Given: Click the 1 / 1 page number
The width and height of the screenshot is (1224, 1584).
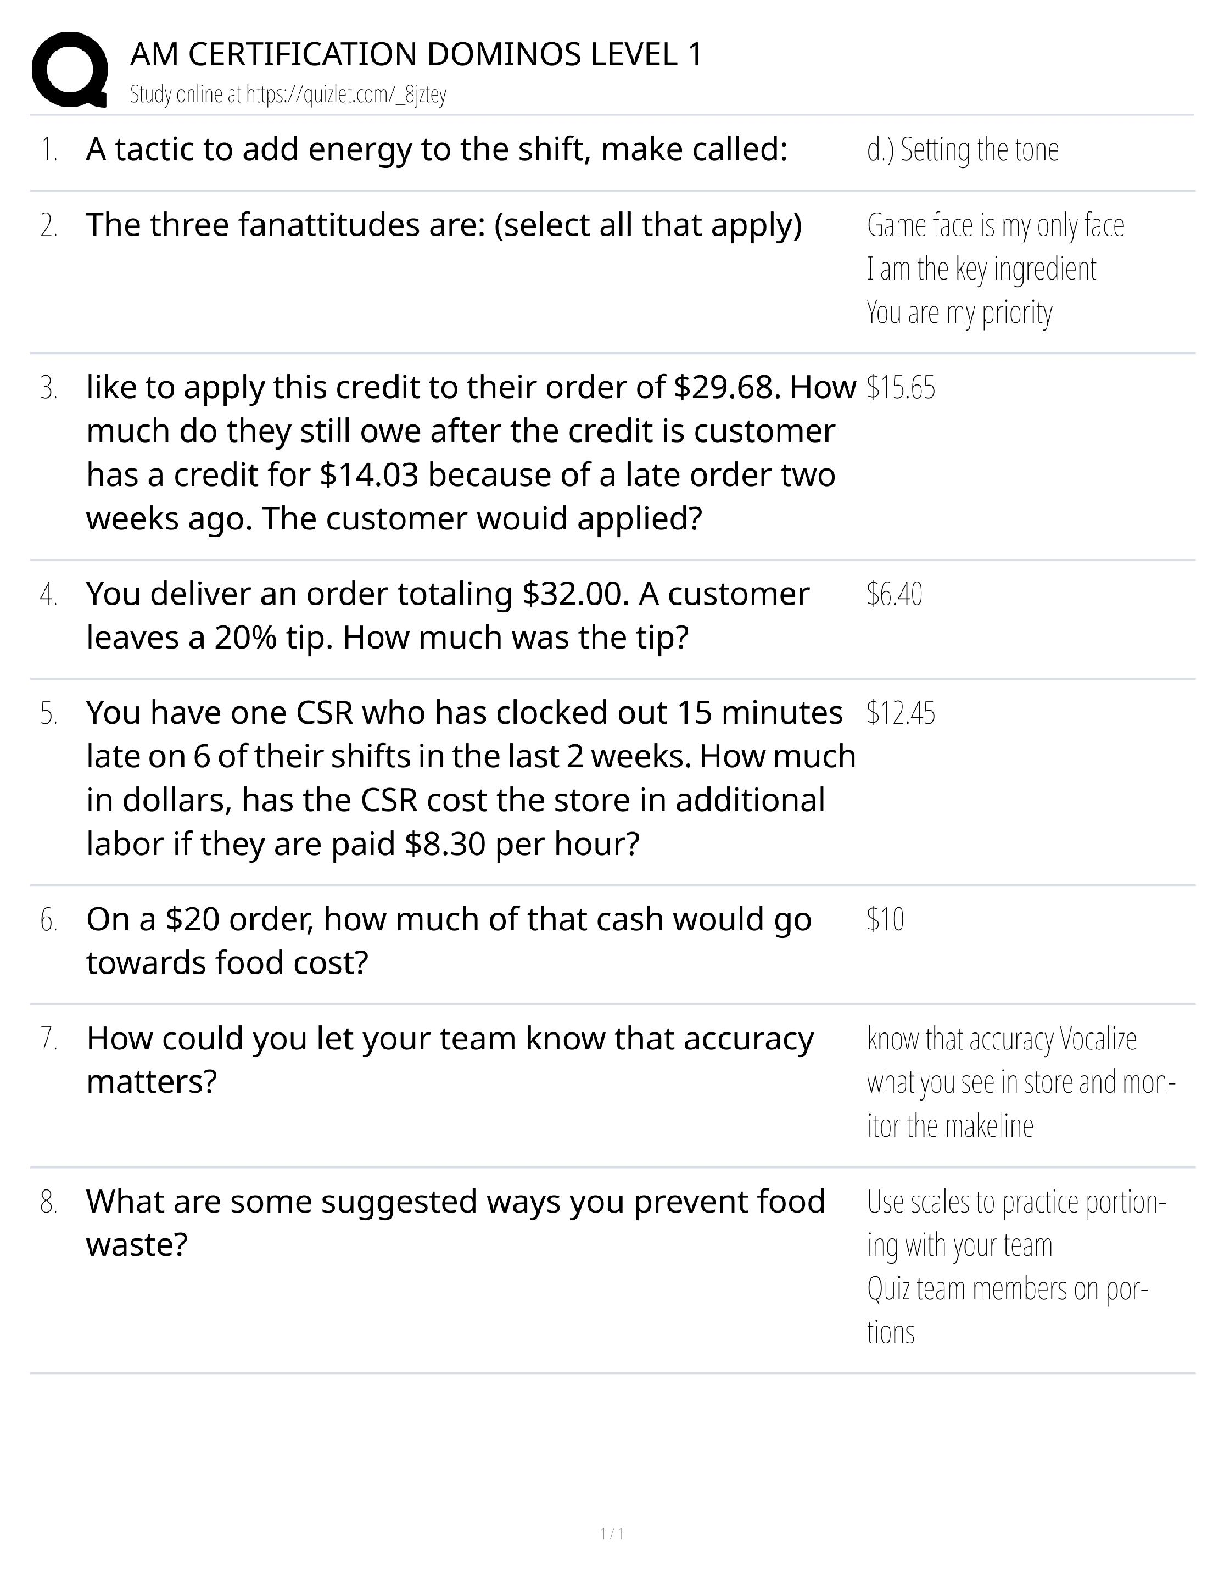Looking at the screenshot, I should 612,1534.
